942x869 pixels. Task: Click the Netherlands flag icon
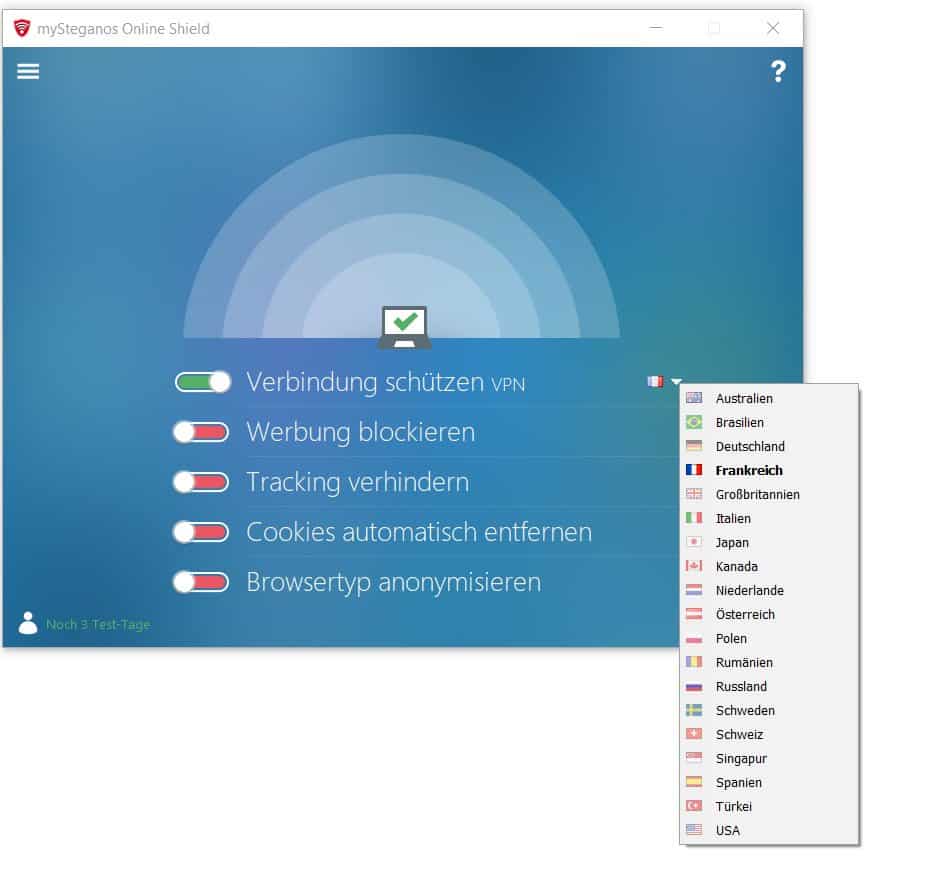click(x=694, y=590)
